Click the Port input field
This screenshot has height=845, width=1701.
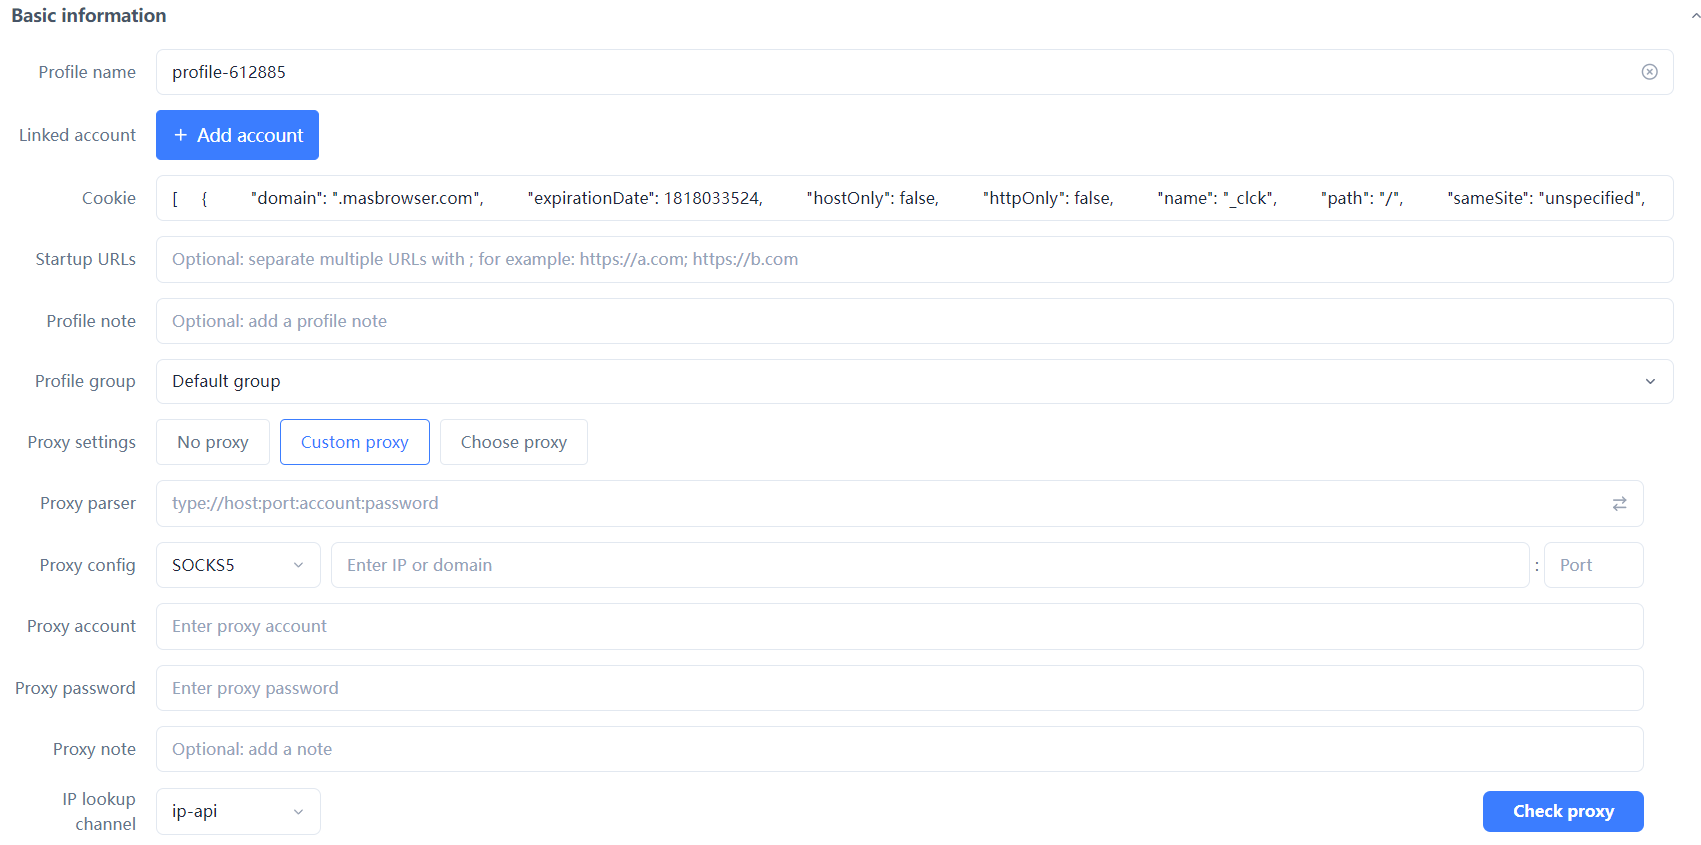pyautogui.click(x=1594, y=565)
